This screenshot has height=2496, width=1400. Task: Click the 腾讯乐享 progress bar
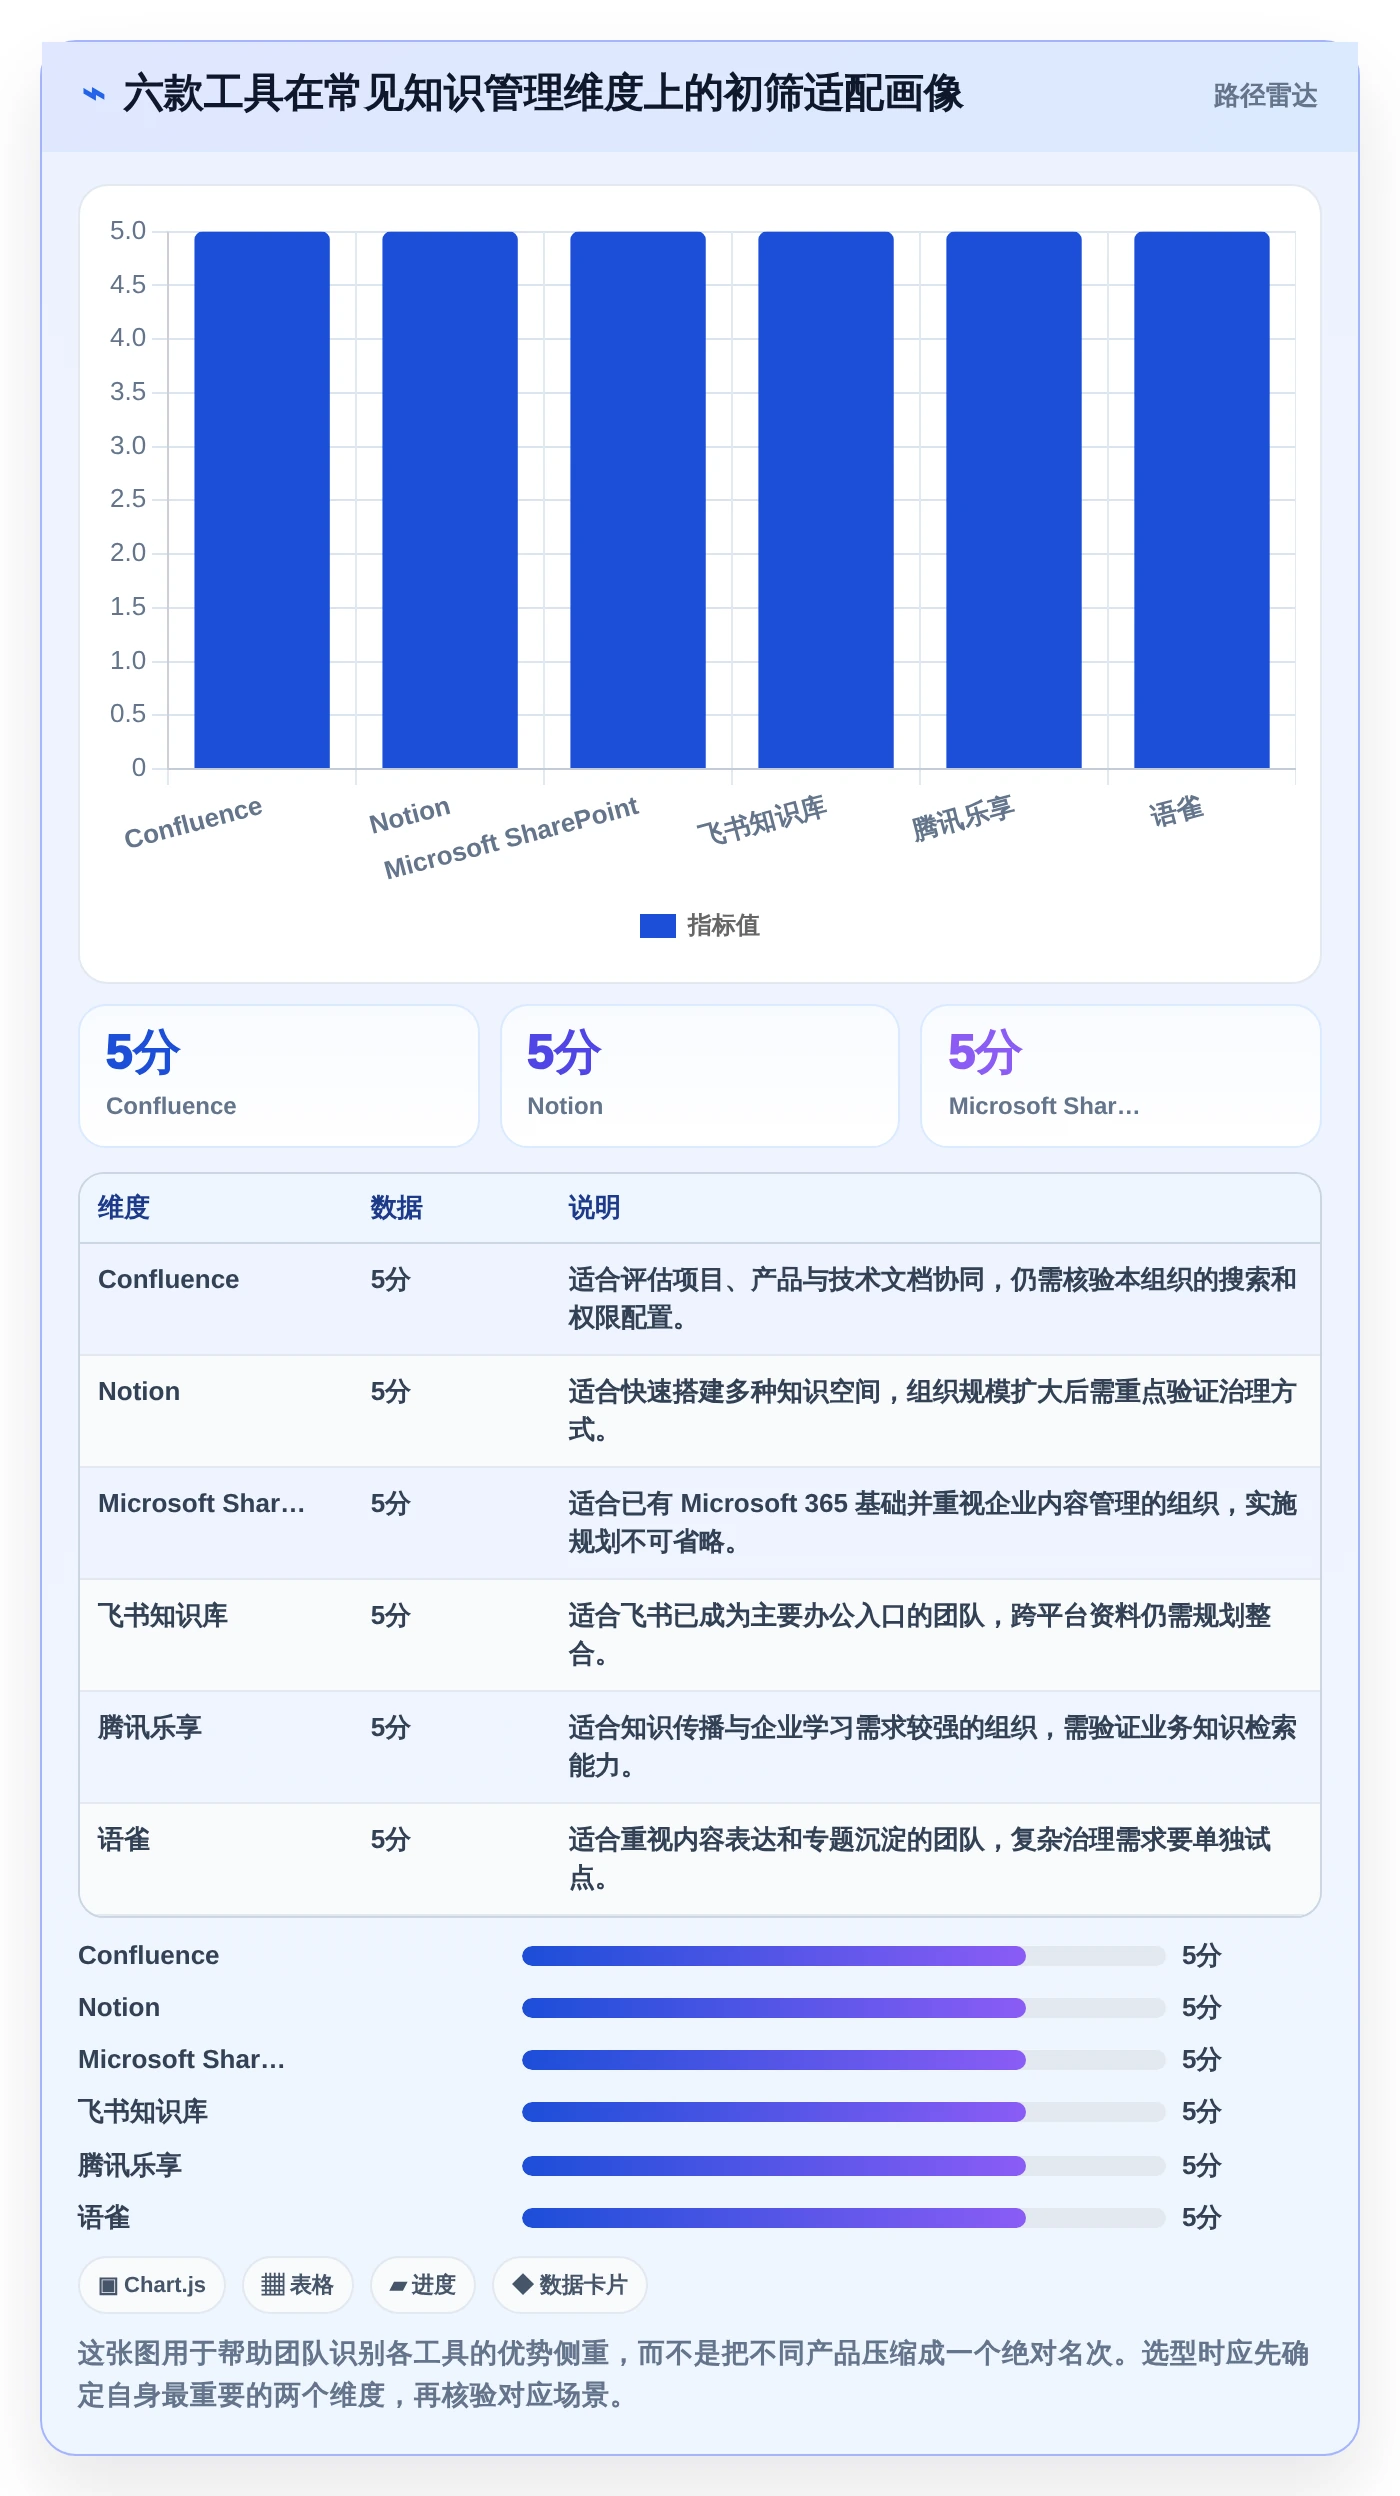pyautogui.click(x=844, y=2166)
